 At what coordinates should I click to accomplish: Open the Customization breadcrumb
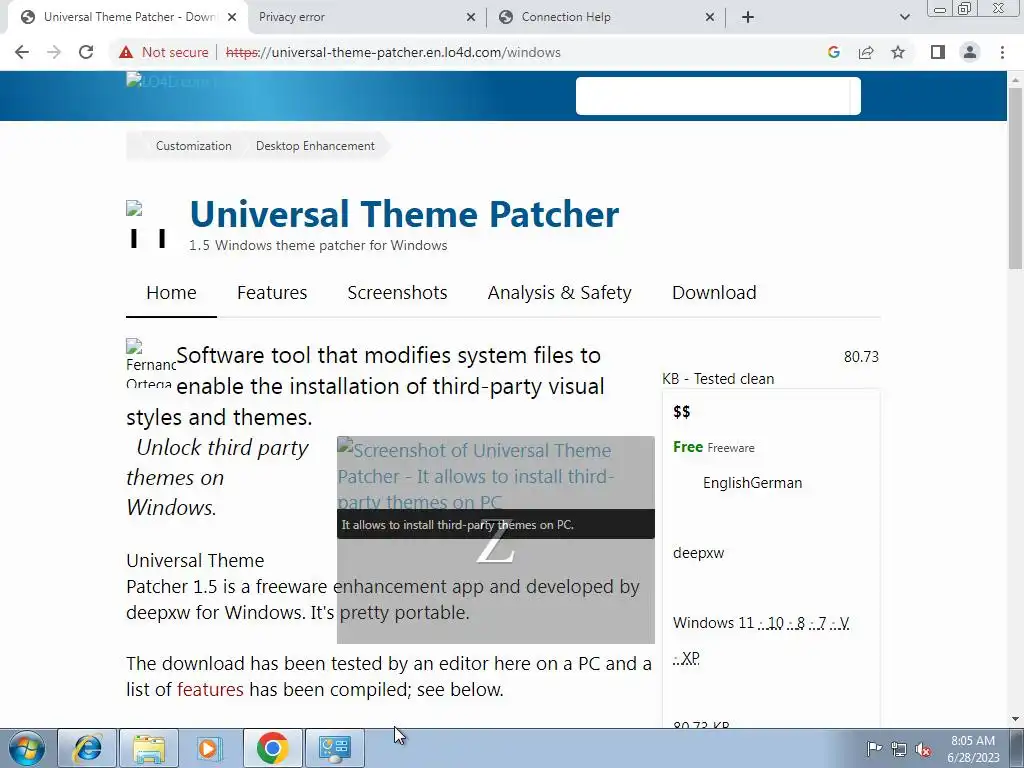[x=193, y=146]
